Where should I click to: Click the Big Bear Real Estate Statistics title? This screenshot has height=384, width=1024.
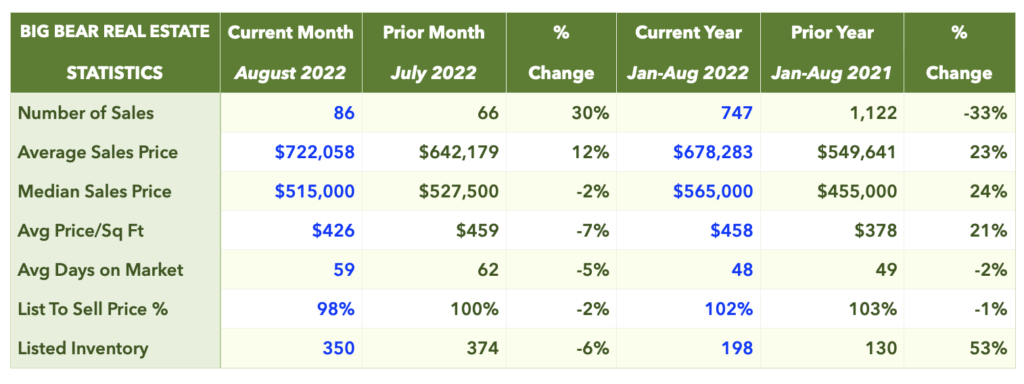coord(115,52)
